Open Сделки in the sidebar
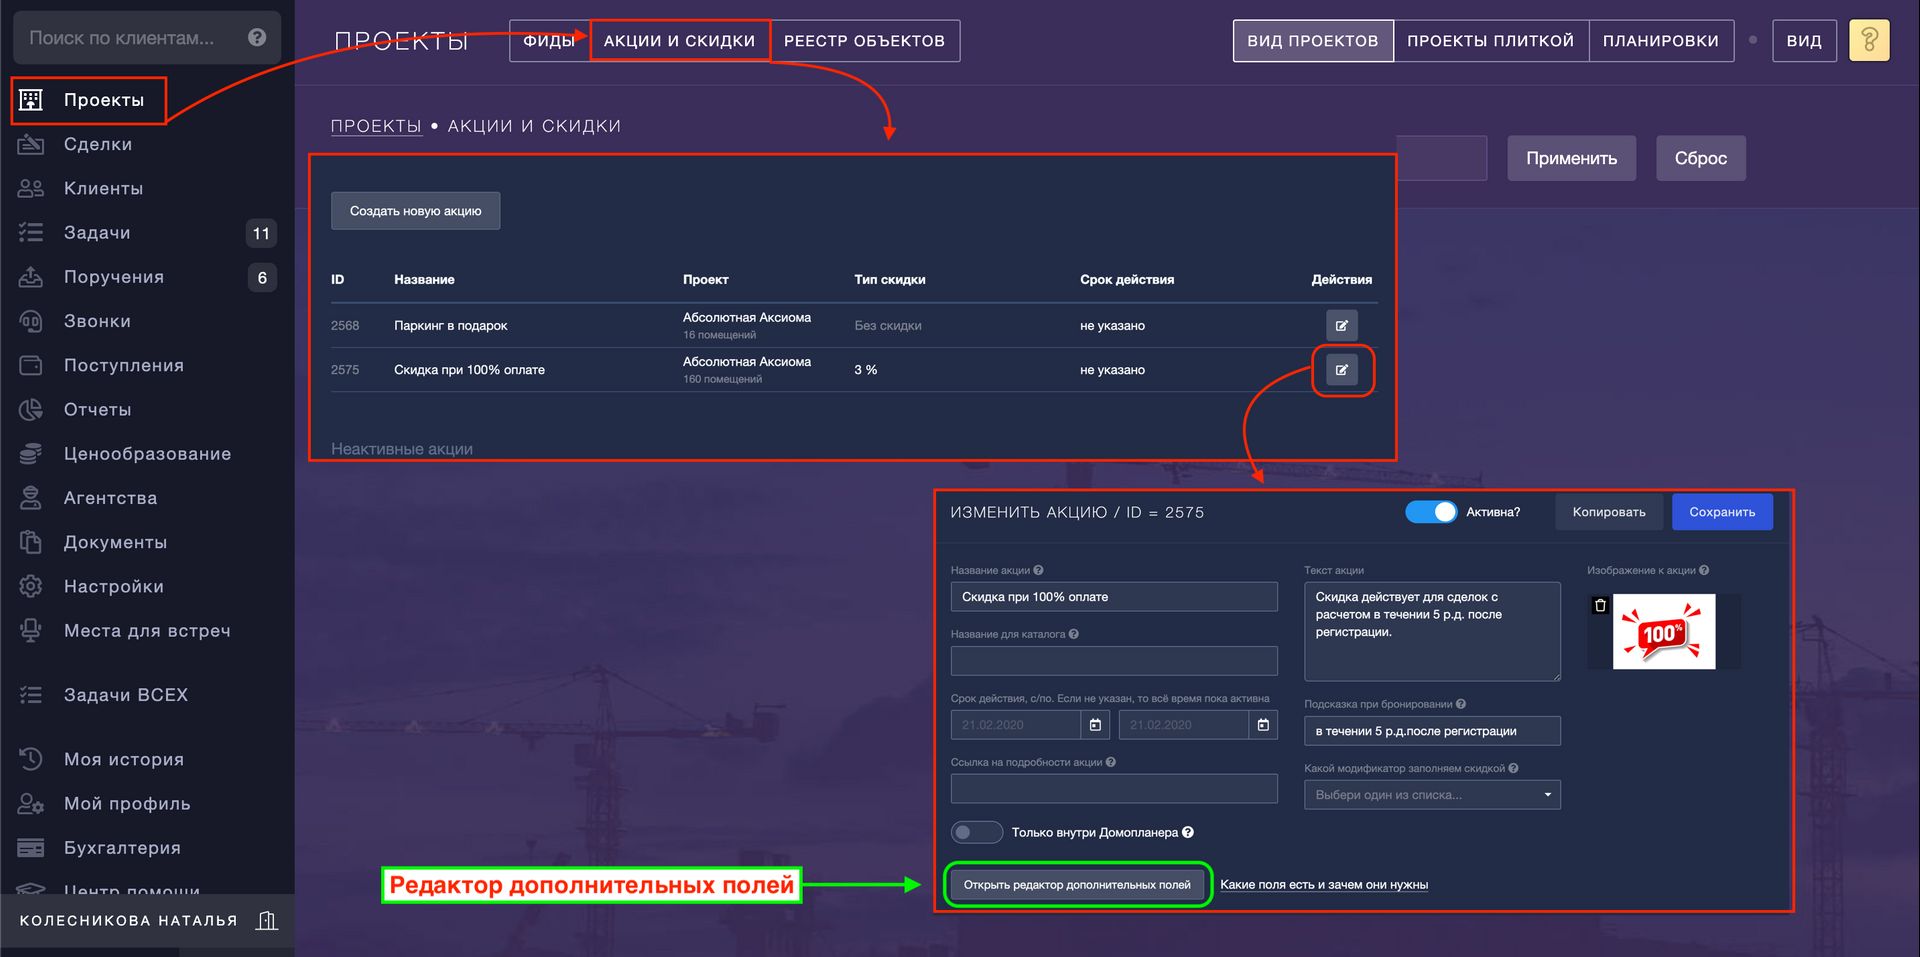The height and width of the screenshot is (957, 1920). (x=98, y=144)
